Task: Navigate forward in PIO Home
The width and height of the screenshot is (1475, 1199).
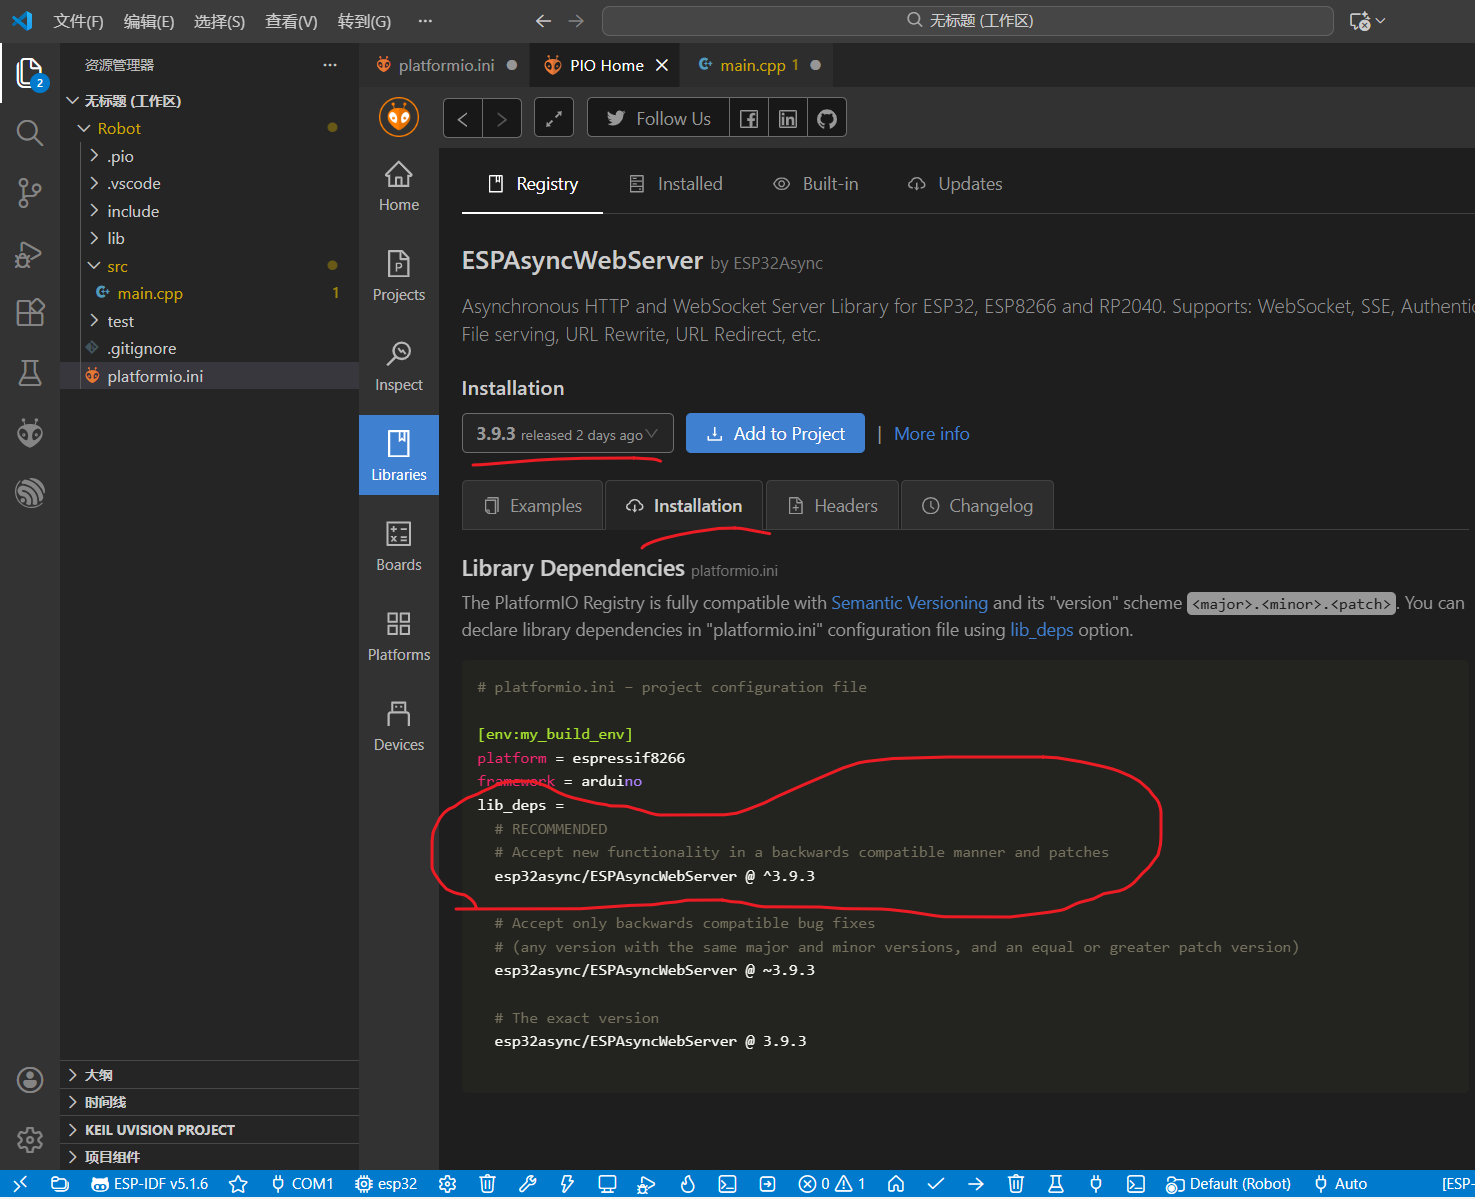Action: tap(502, 118)
